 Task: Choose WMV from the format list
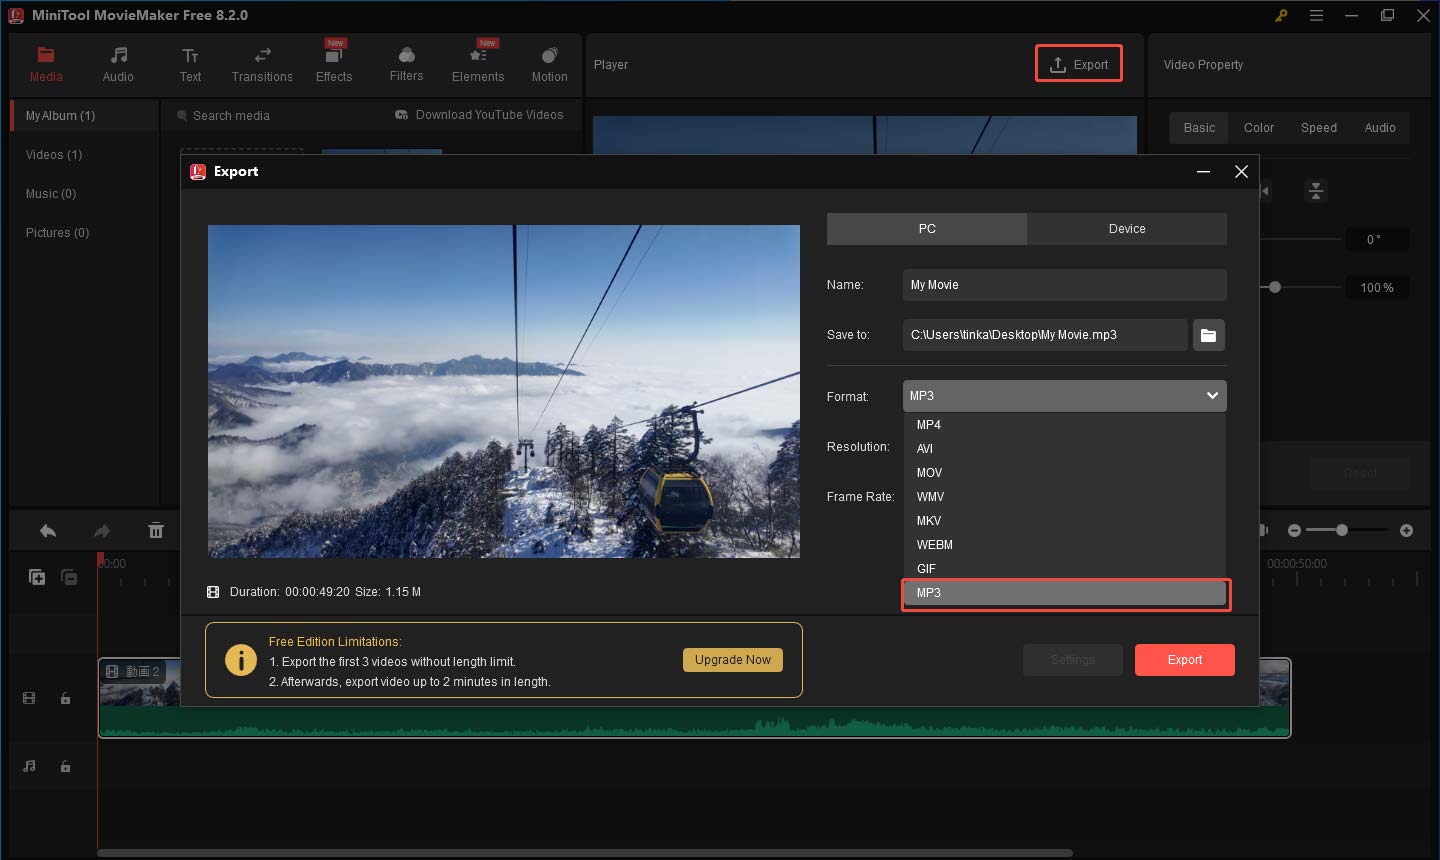pyautogui.click(x=1064, y=497)
